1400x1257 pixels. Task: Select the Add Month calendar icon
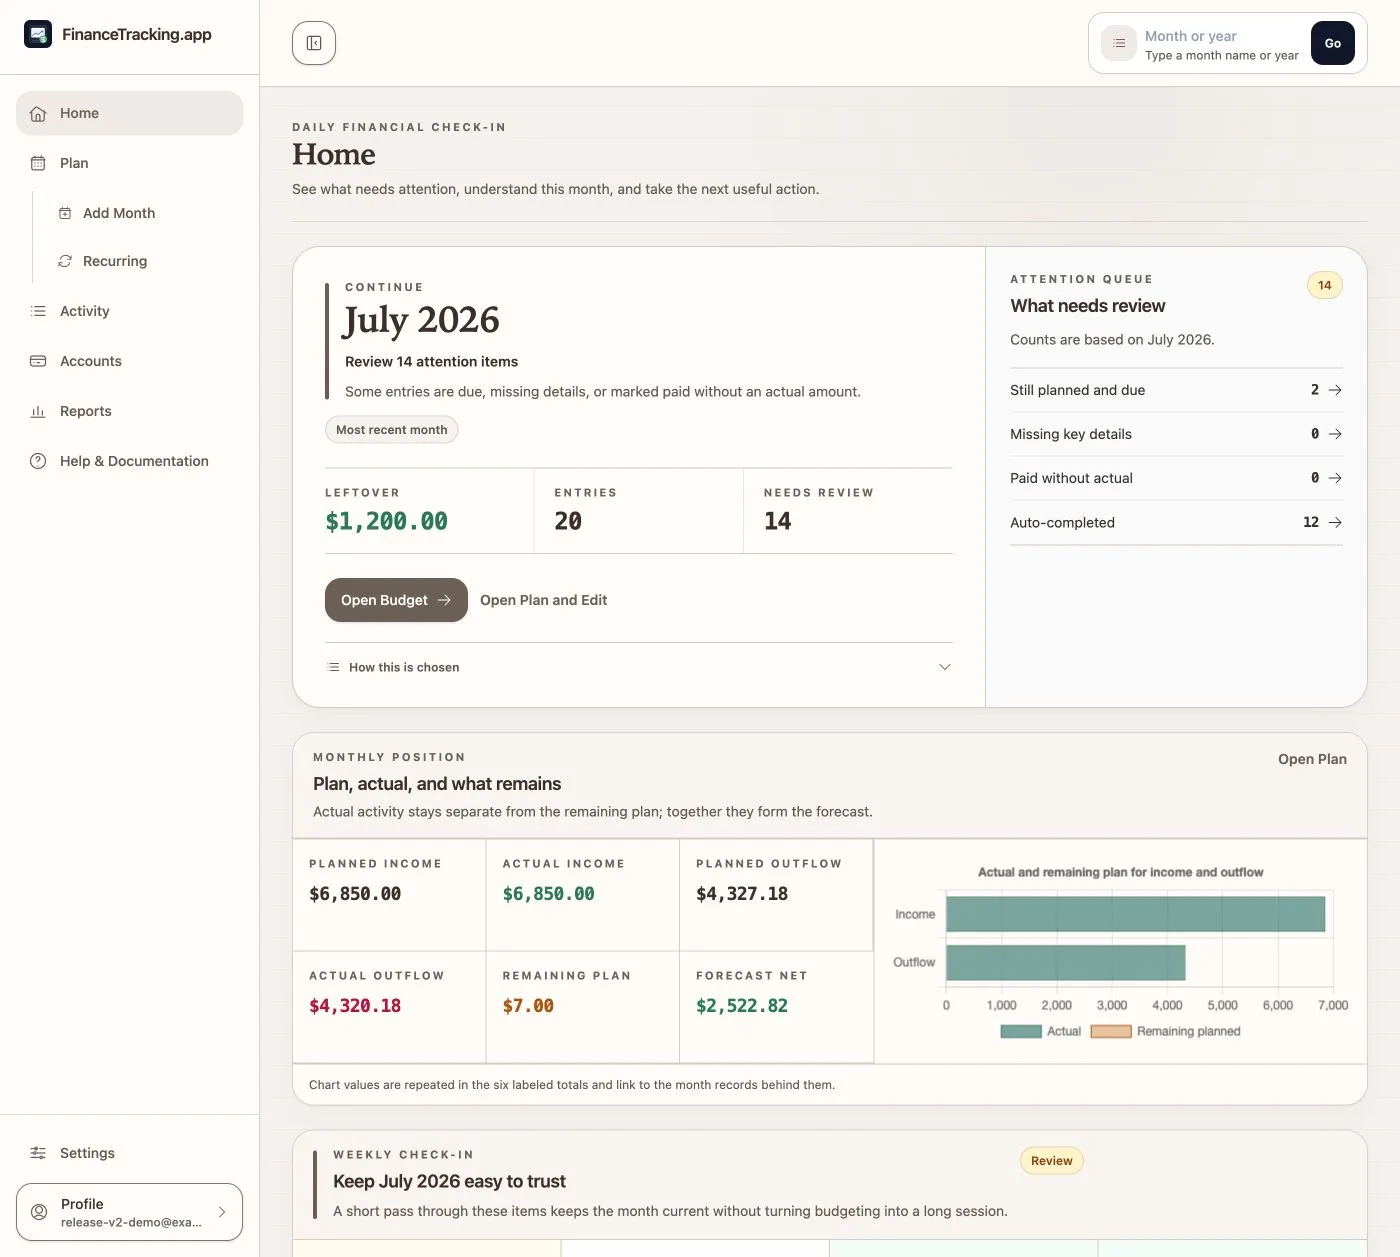click(65, 213)
